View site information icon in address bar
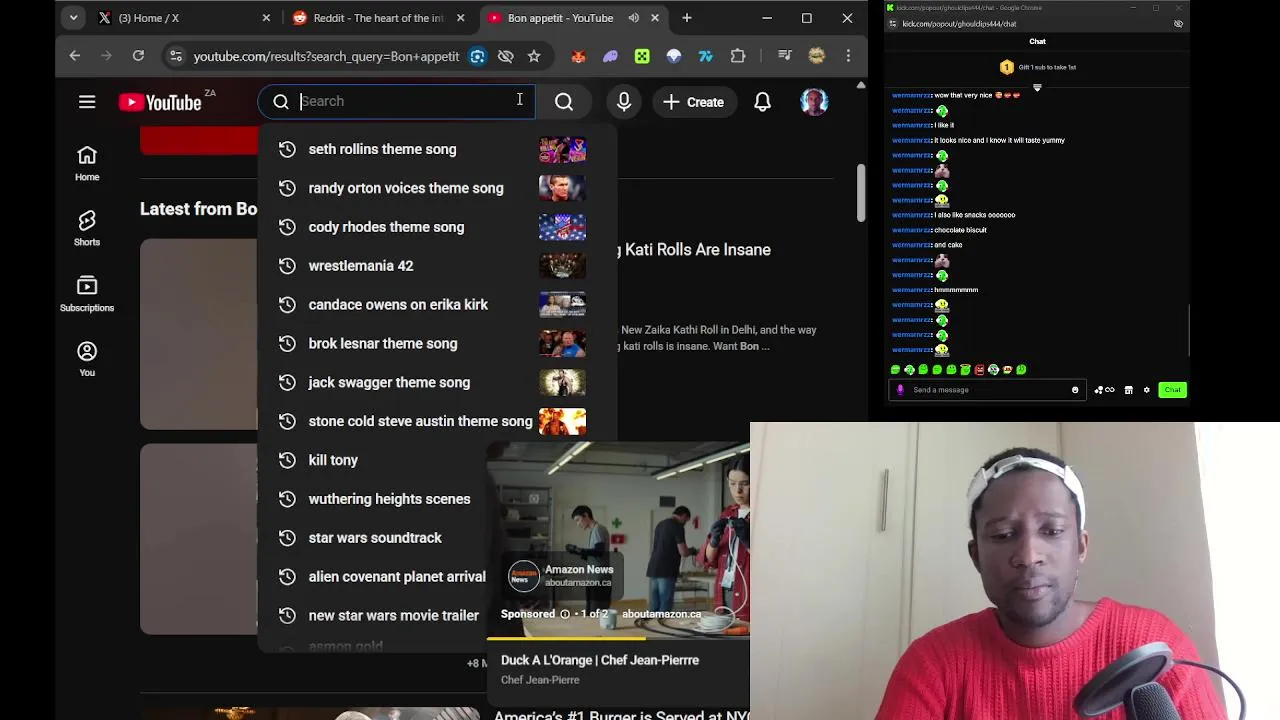This screenshot has width=1280, height=720. 176,56
